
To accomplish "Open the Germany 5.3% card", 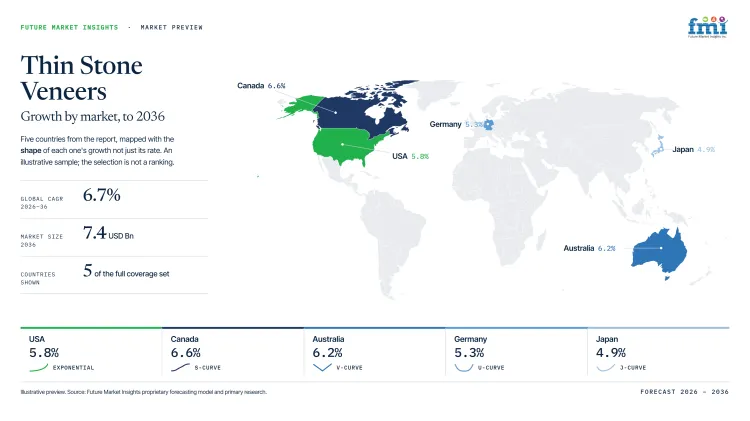I will [x=516, y=352].
